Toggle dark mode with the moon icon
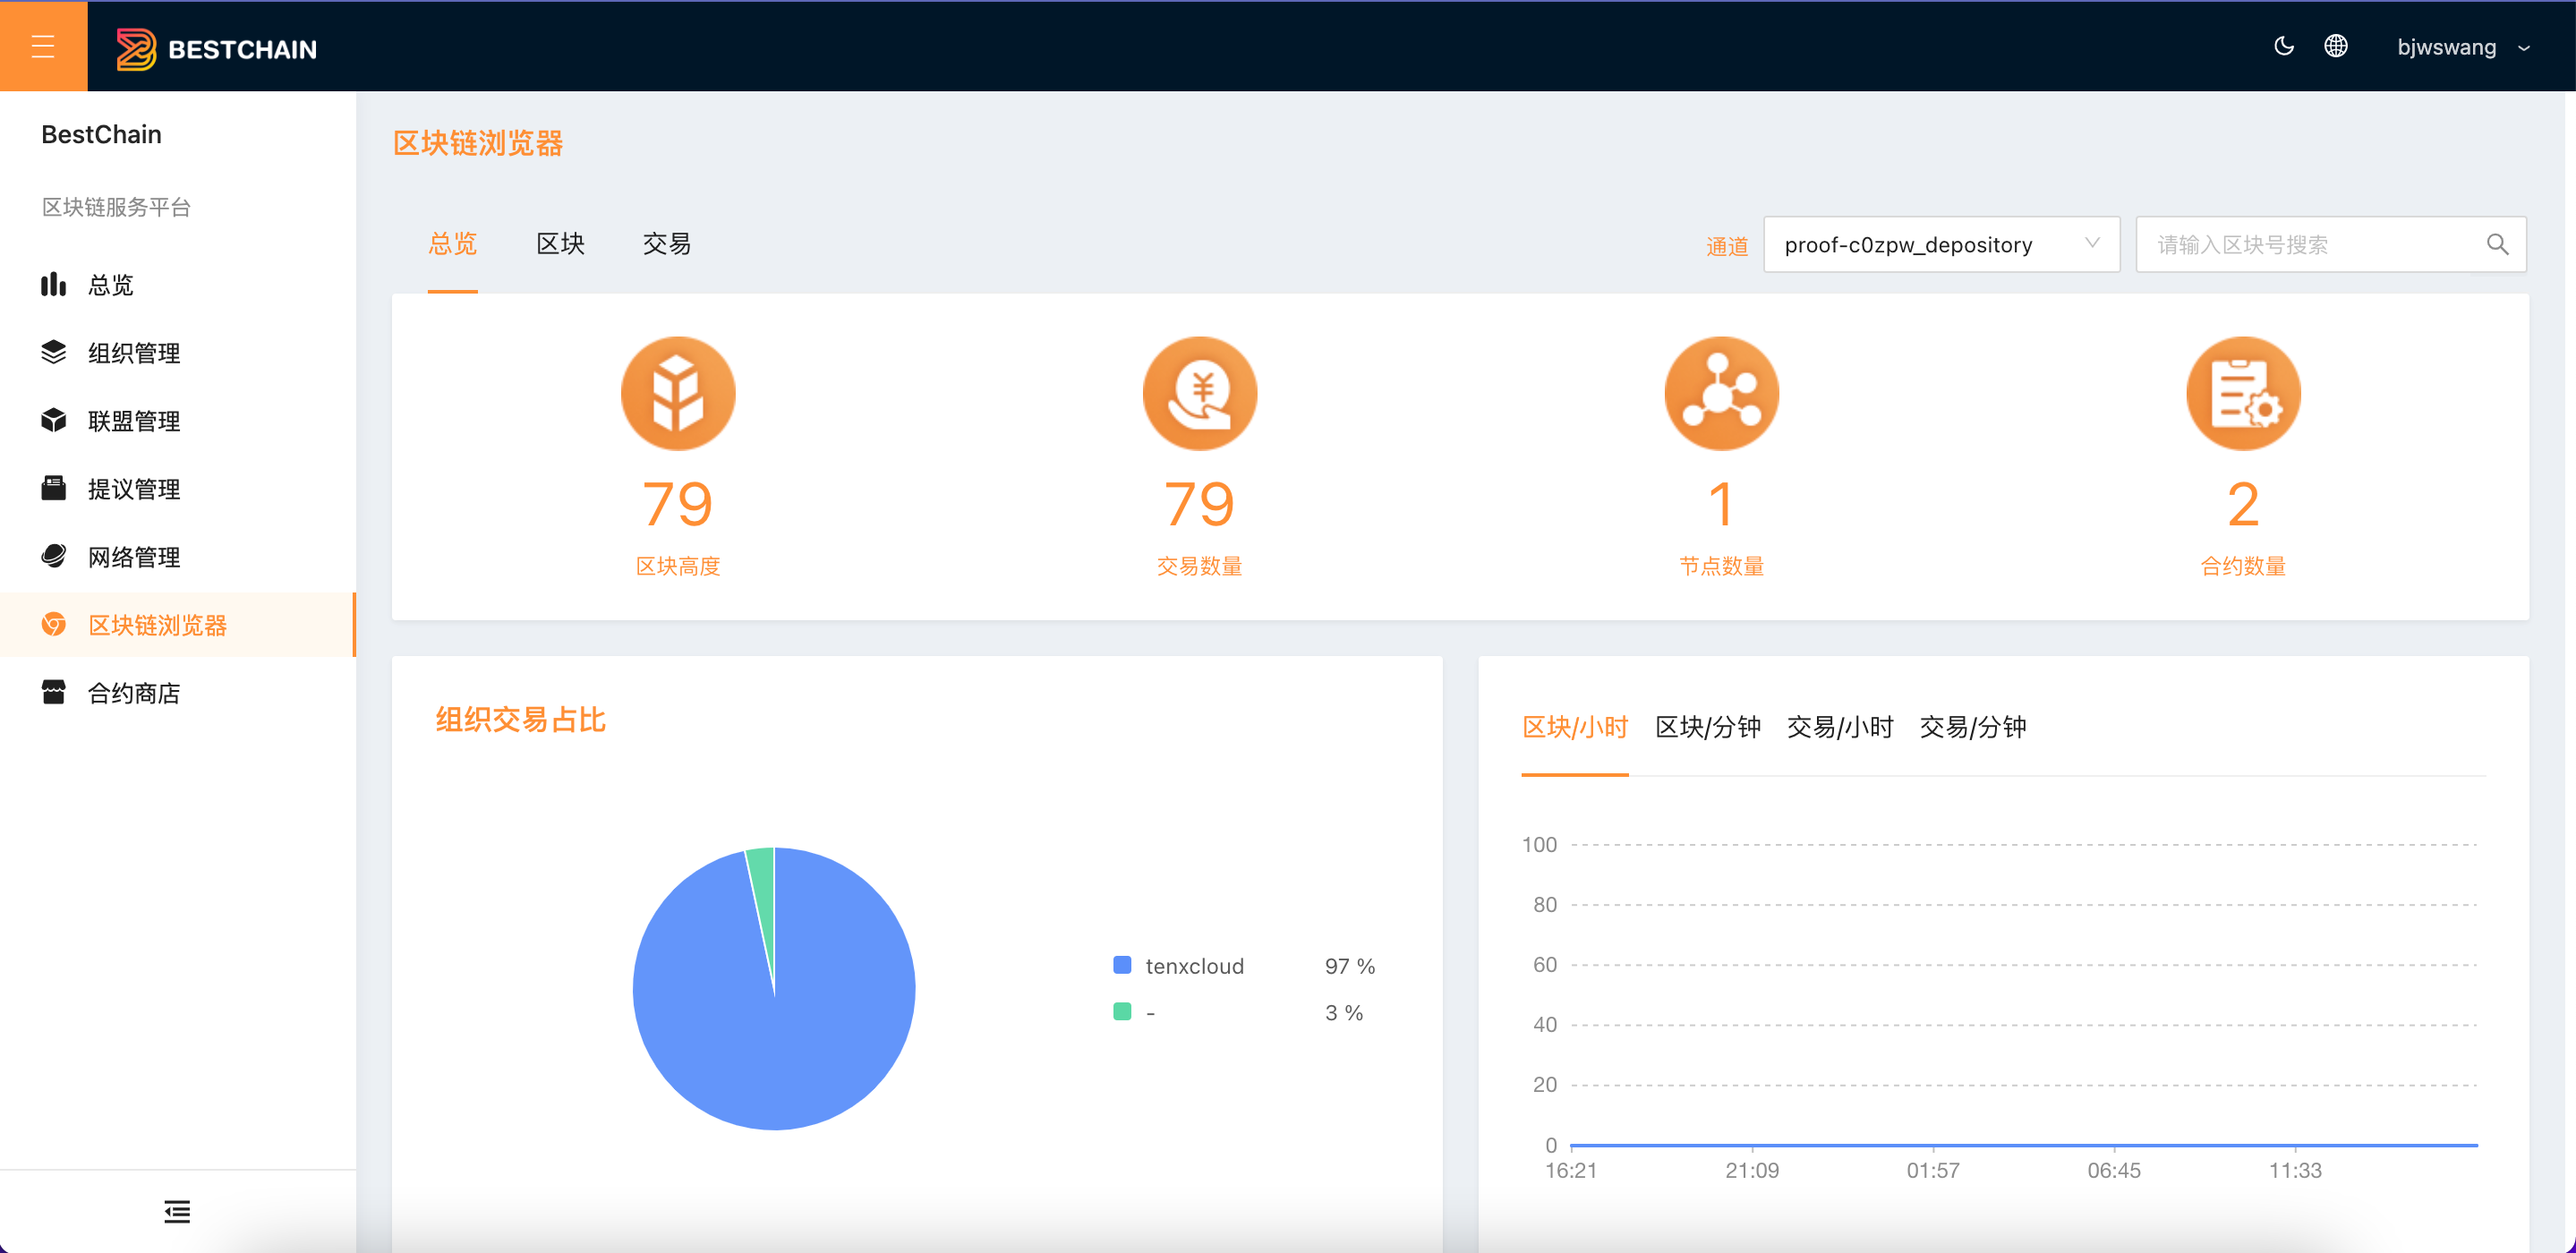 pos(2283,46)
